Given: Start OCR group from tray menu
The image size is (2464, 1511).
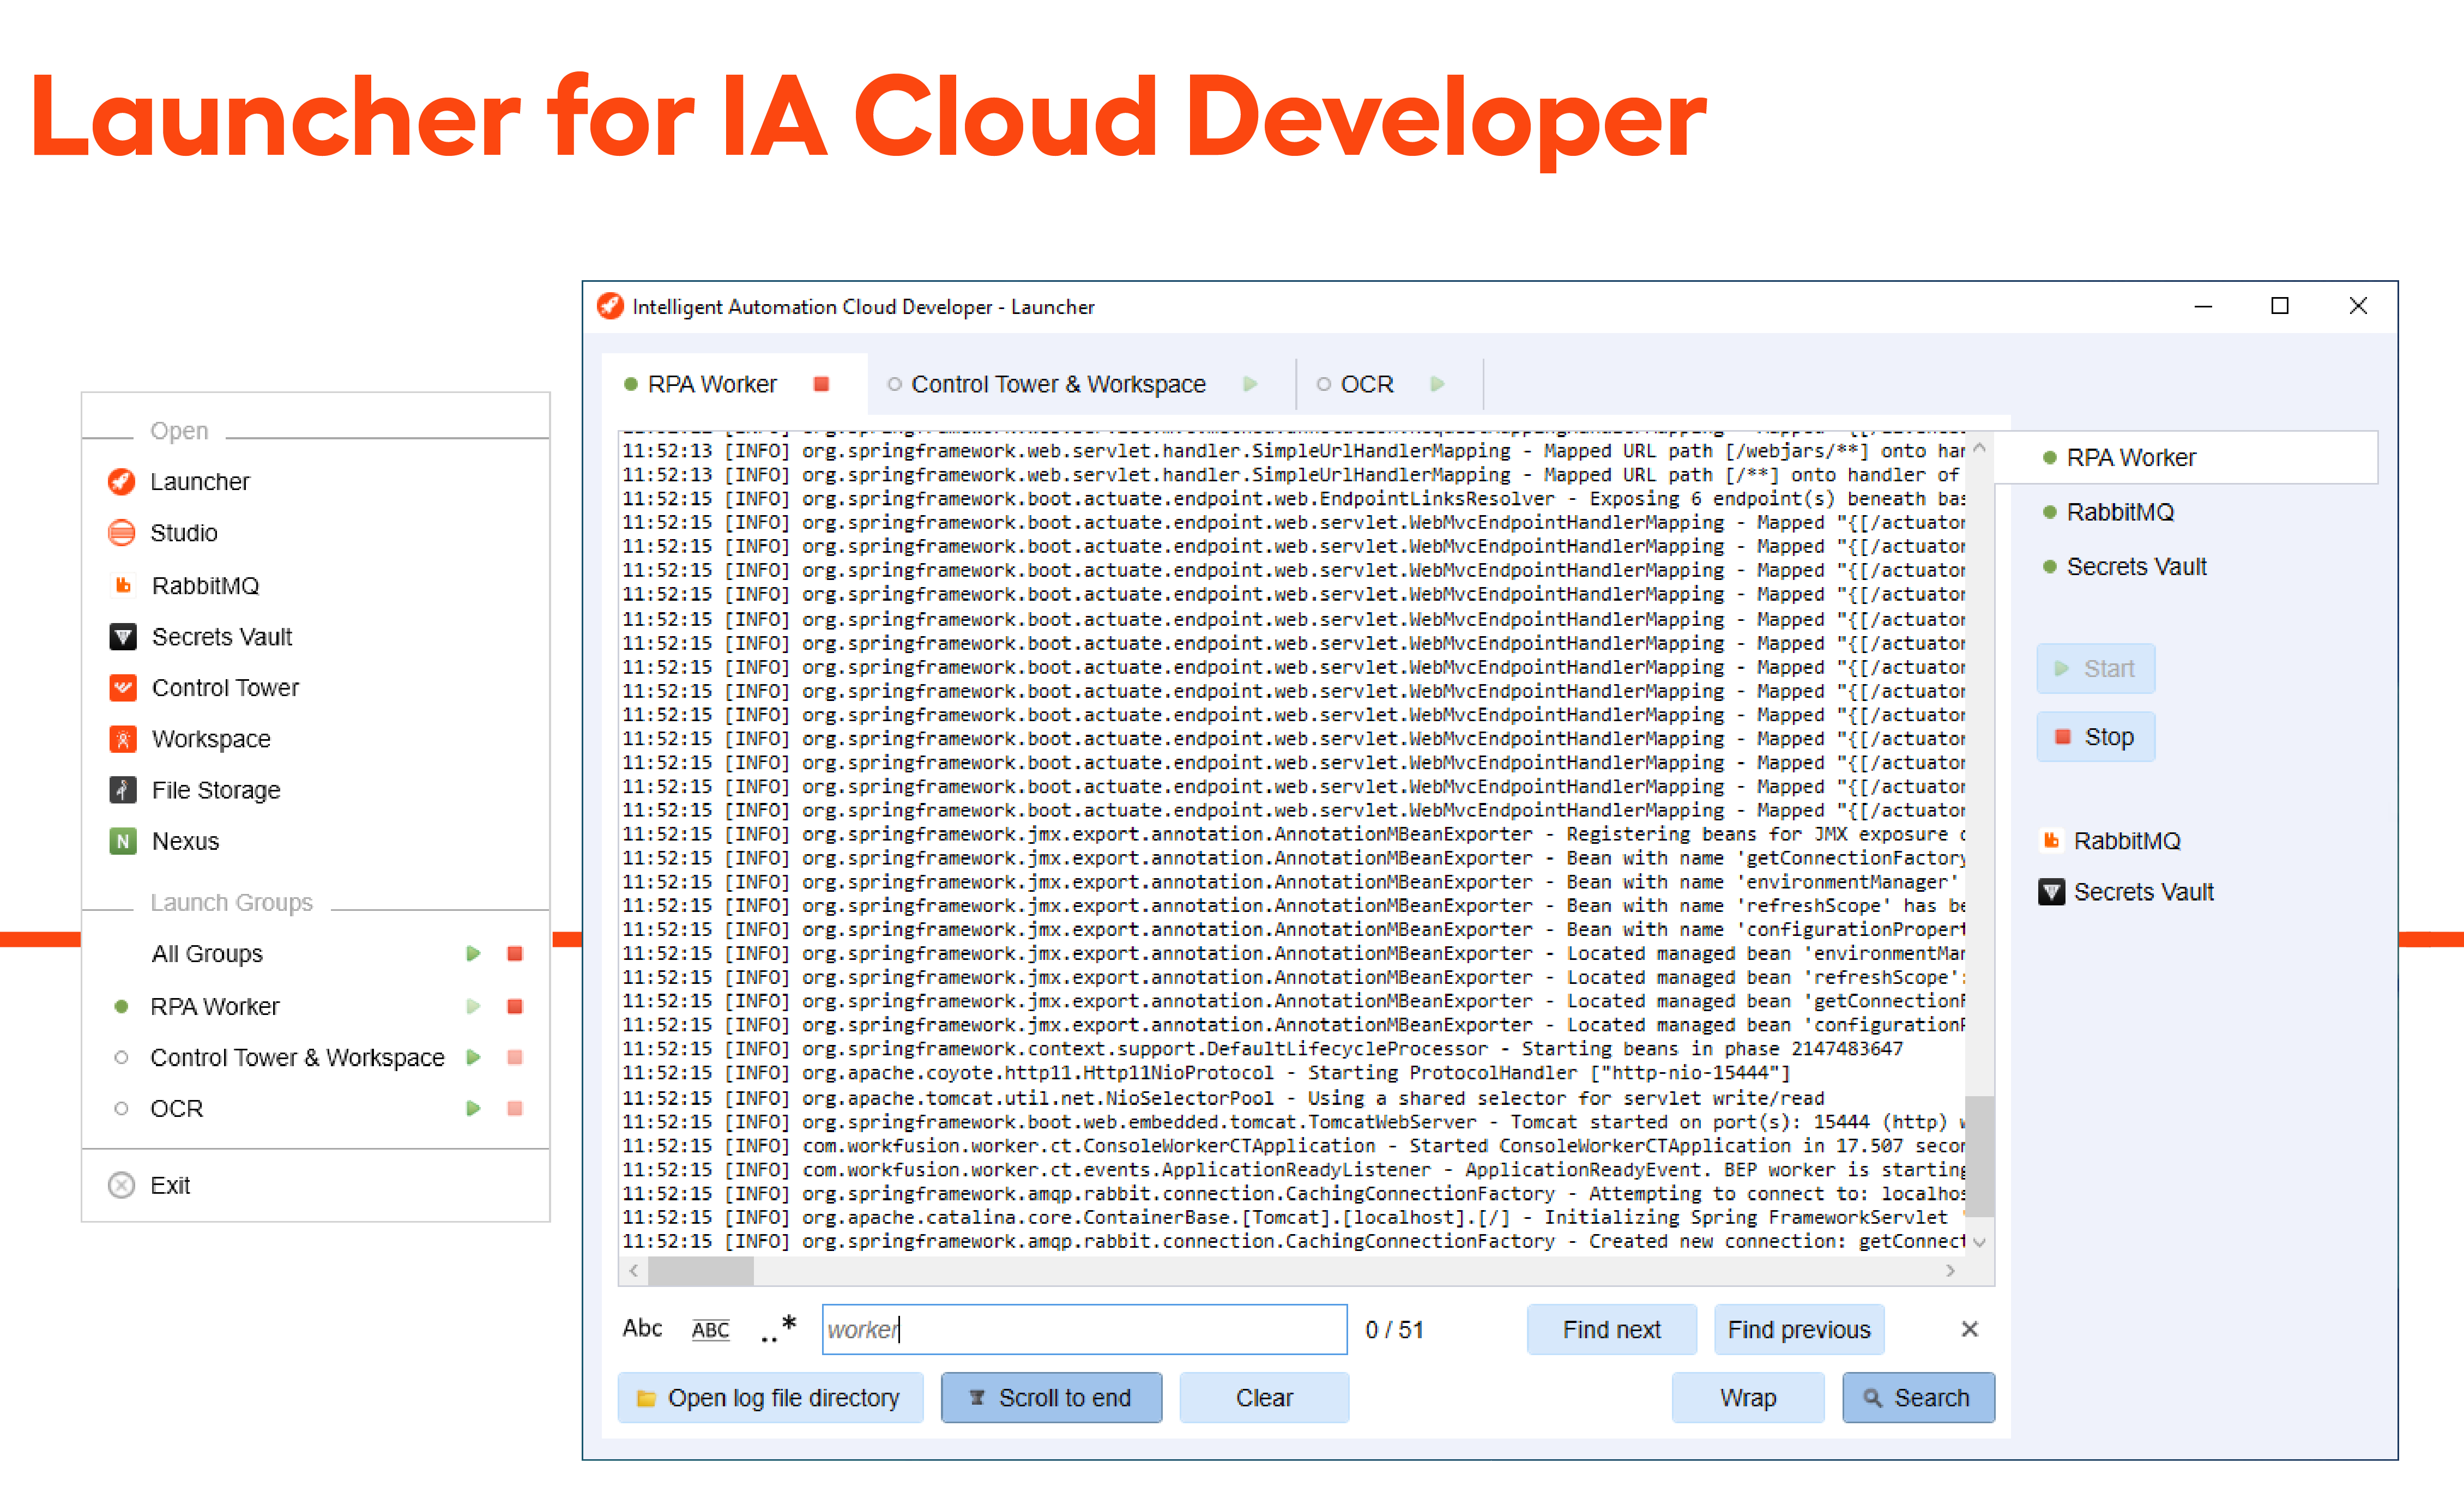Looking at the screenshot, I should [473, 1108].
